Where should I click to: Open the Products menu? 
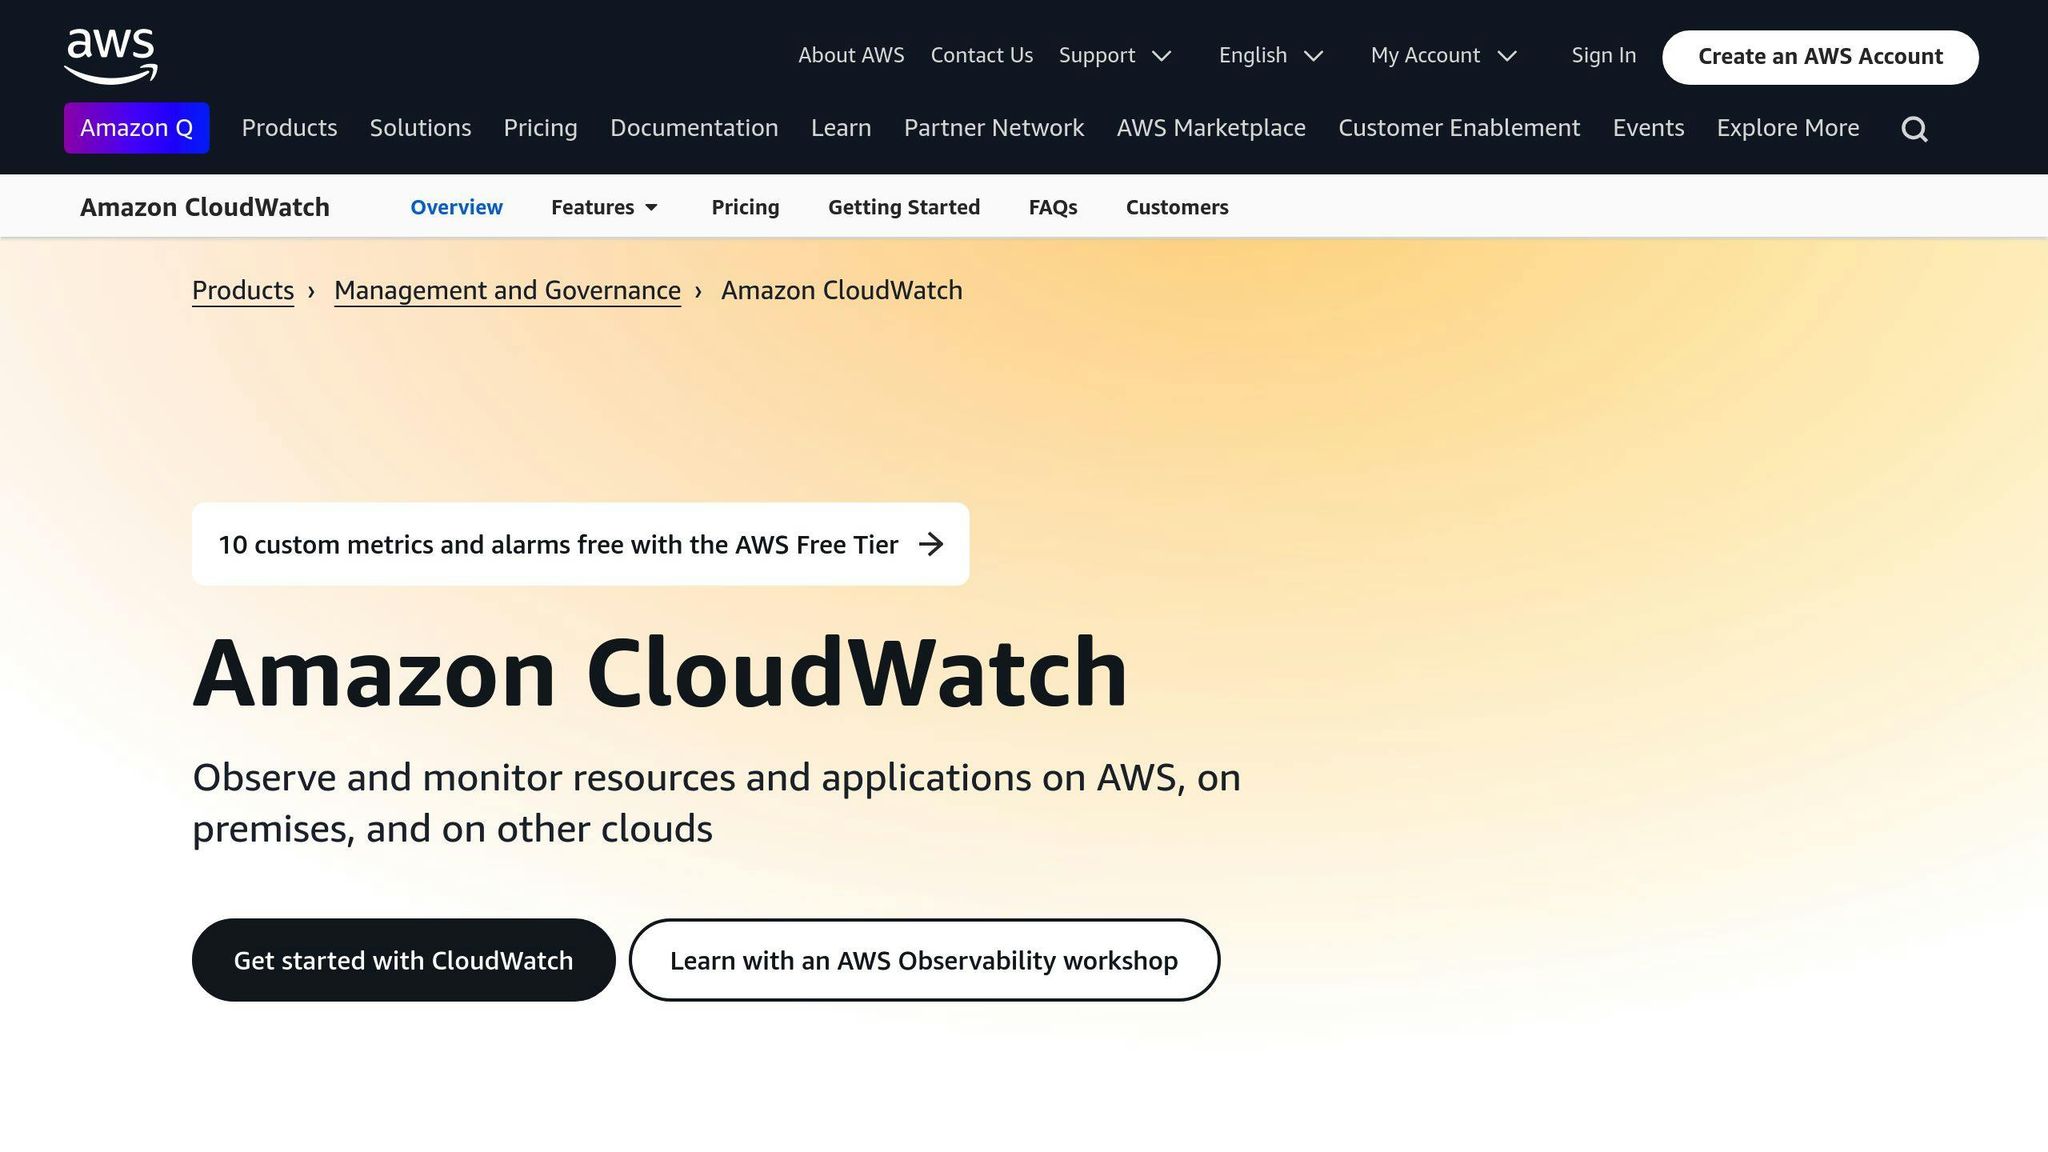coord(289,128)
